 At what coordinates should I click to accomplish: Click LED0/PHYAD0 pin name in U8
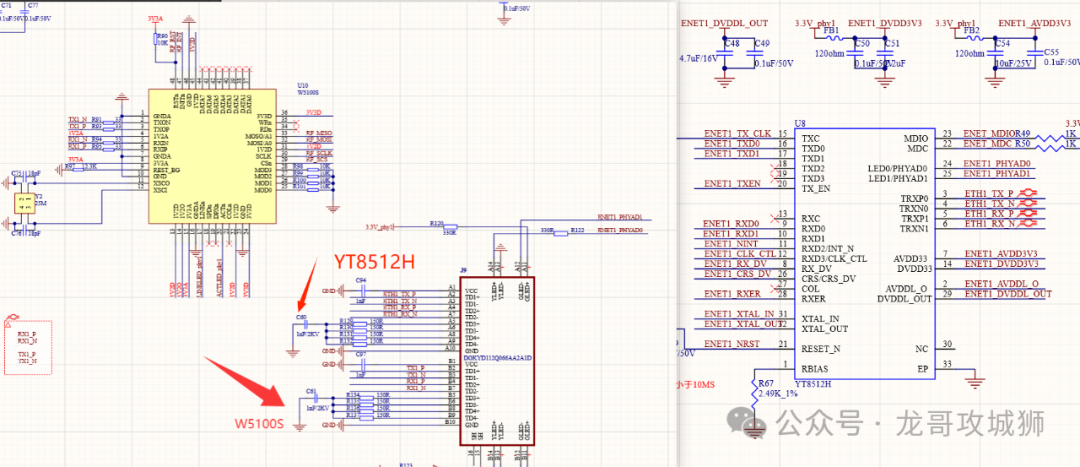(898, 167)
